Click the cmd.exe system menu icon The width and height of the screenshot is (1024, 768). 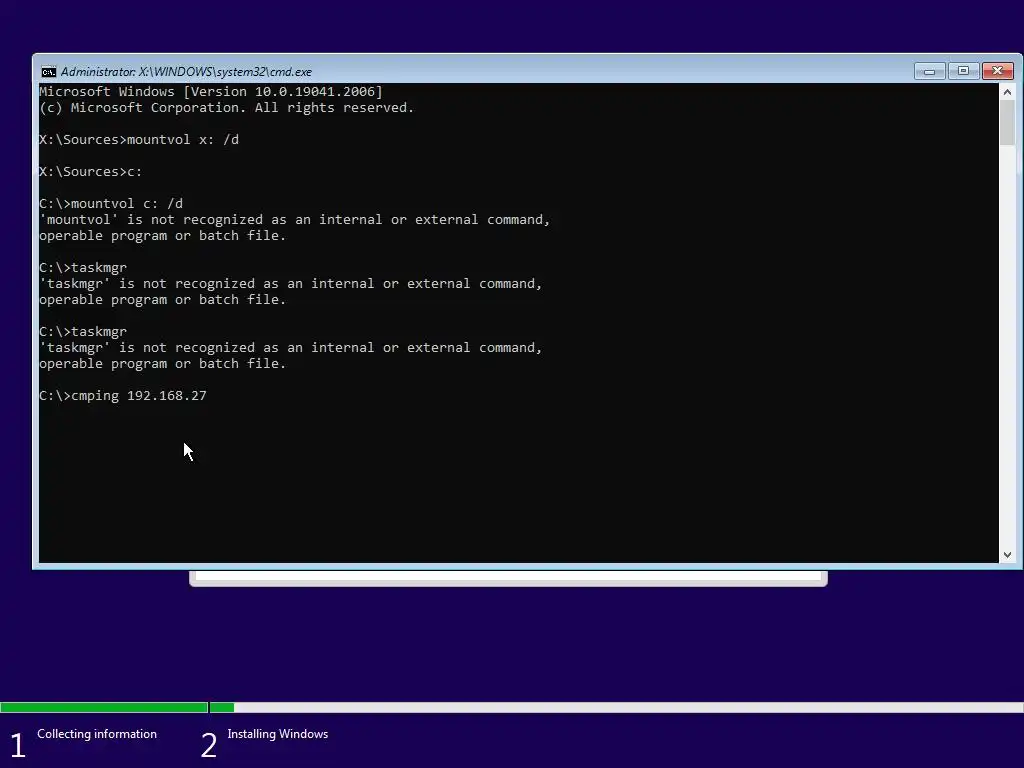click(48, 72)
